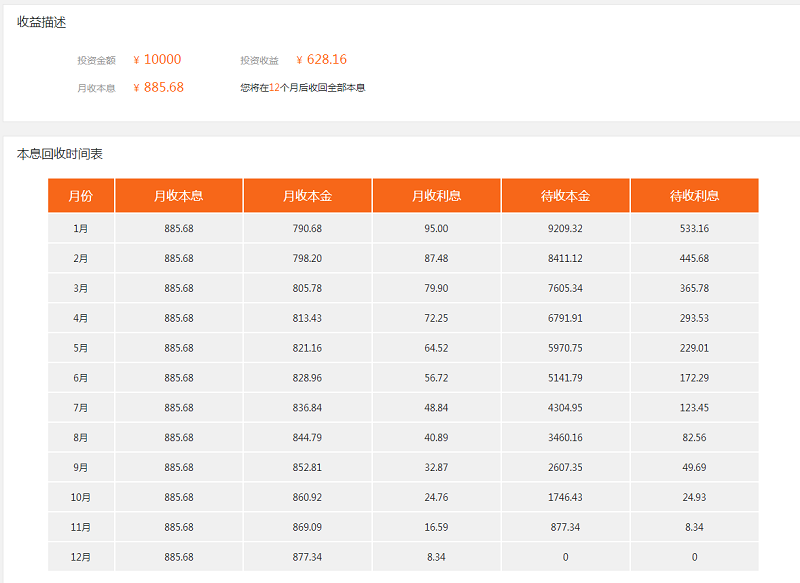The width and height of the screenshot is (800, 583).
Task: Click principal cell 821.16
Action: [x=307, y=348]
